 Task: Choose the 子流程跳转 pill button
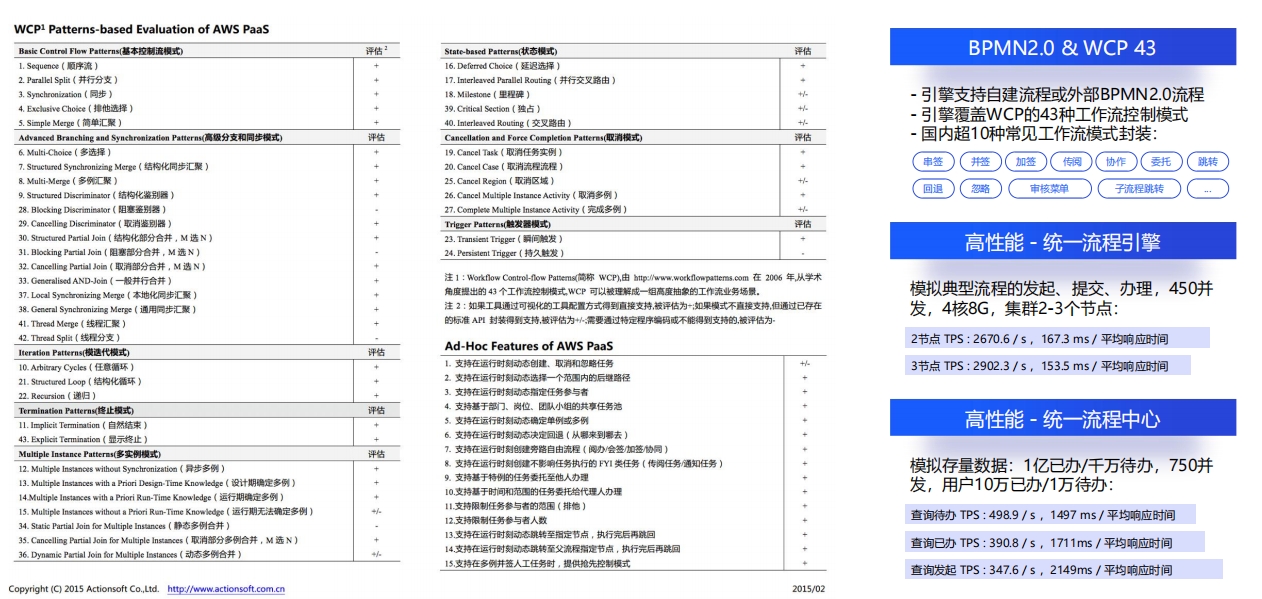click(1139, 188)
